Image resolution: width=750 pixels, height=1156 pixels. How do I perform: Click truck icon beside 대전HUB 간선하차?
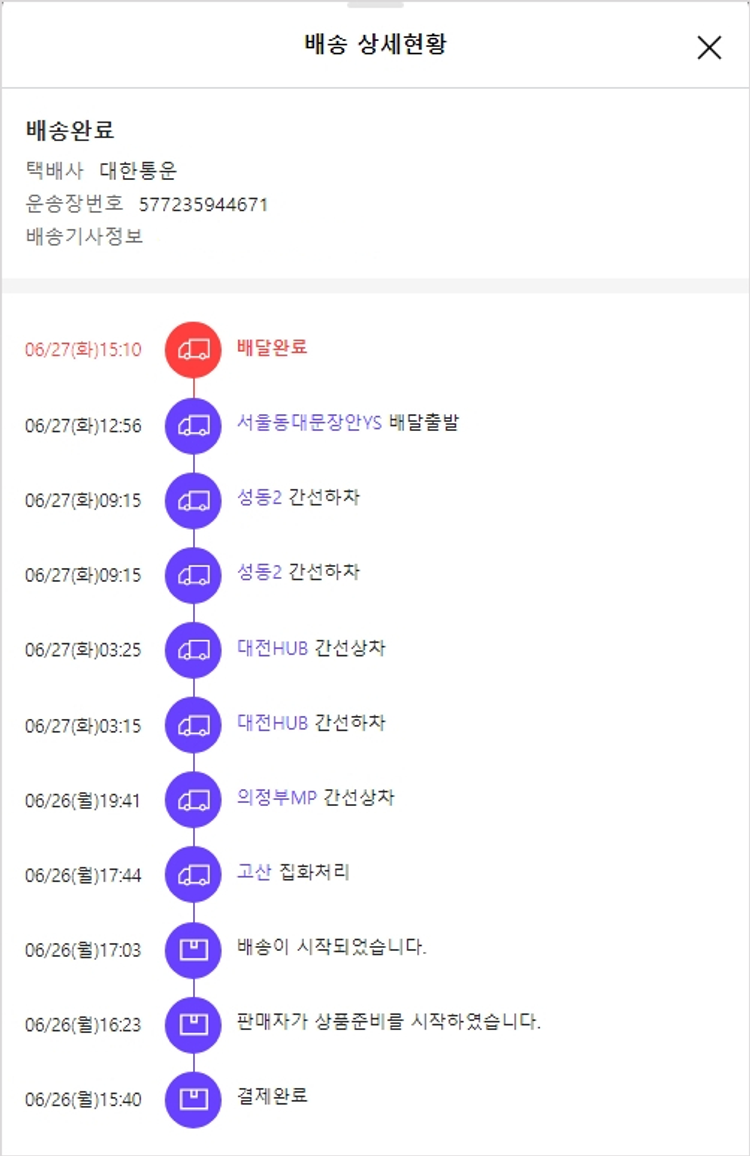point(193,724)
